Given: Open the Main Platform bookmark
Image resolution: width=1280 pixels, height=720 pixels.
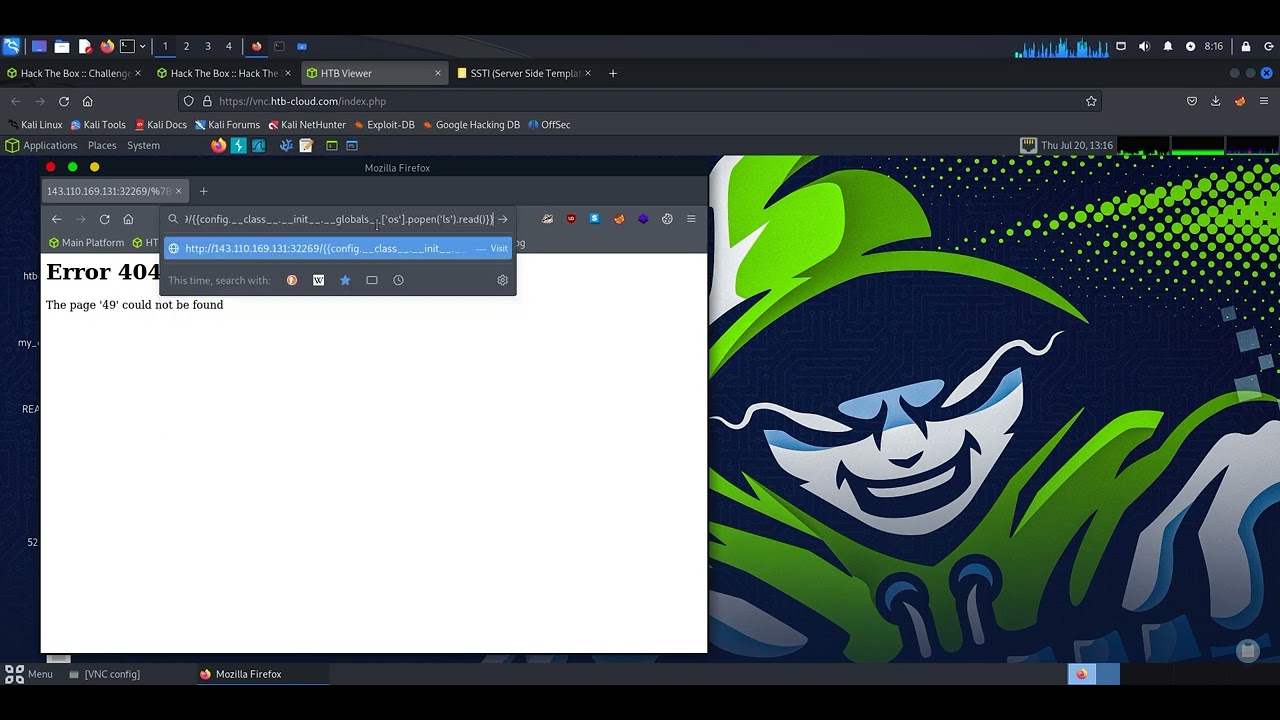Looking at the screenshot, I should click(x=87, y=243).
